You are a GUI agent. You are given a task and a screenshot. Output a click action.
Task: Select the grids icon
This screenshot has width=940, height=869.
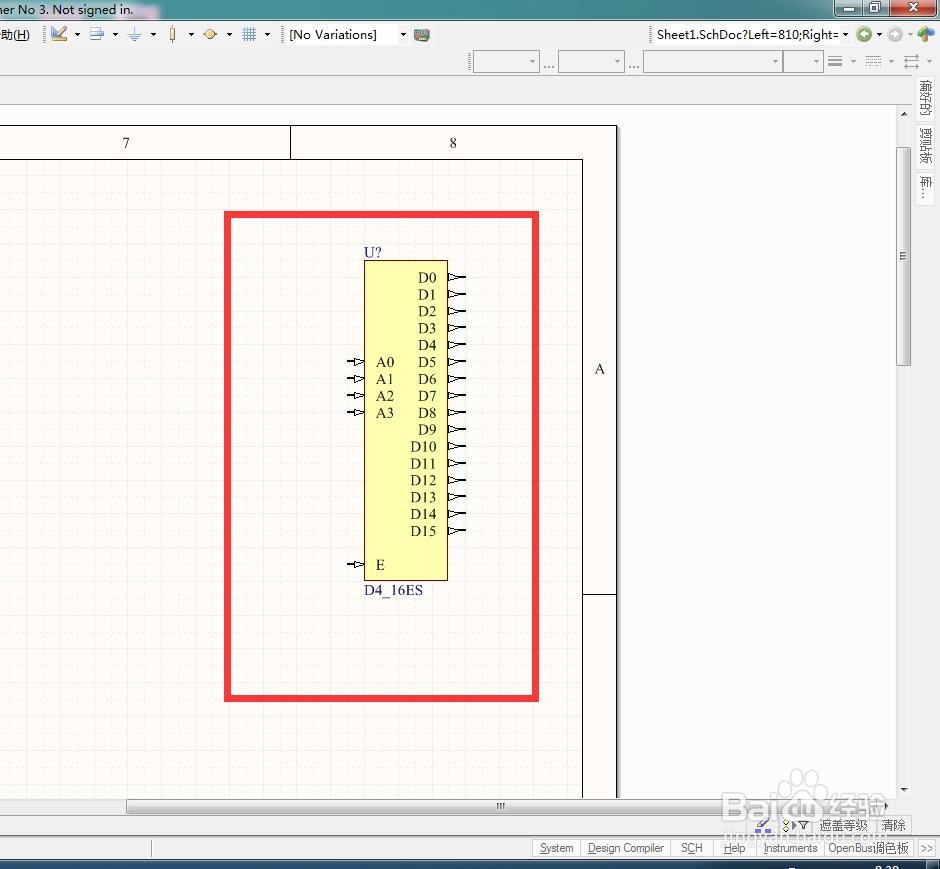click(249, 34)
